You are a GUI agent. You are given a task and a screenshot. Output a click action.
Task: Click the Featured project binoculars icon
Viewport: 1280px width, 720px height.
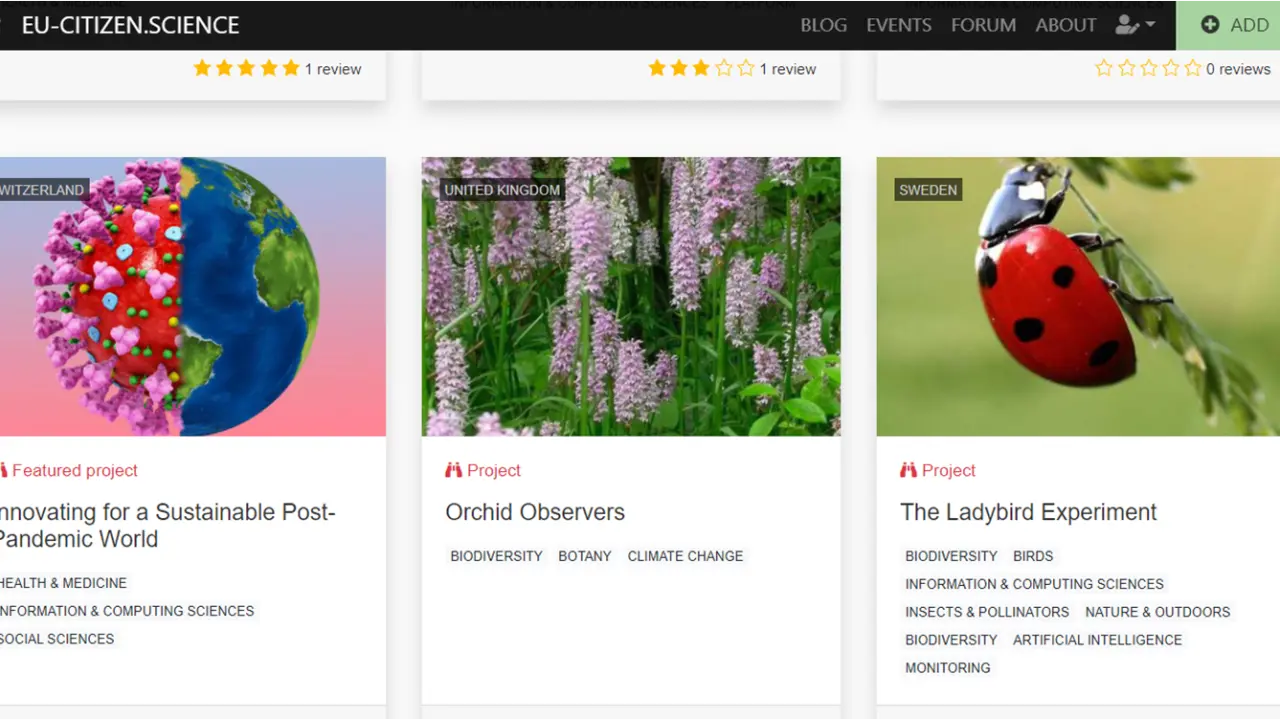point(3,470)
